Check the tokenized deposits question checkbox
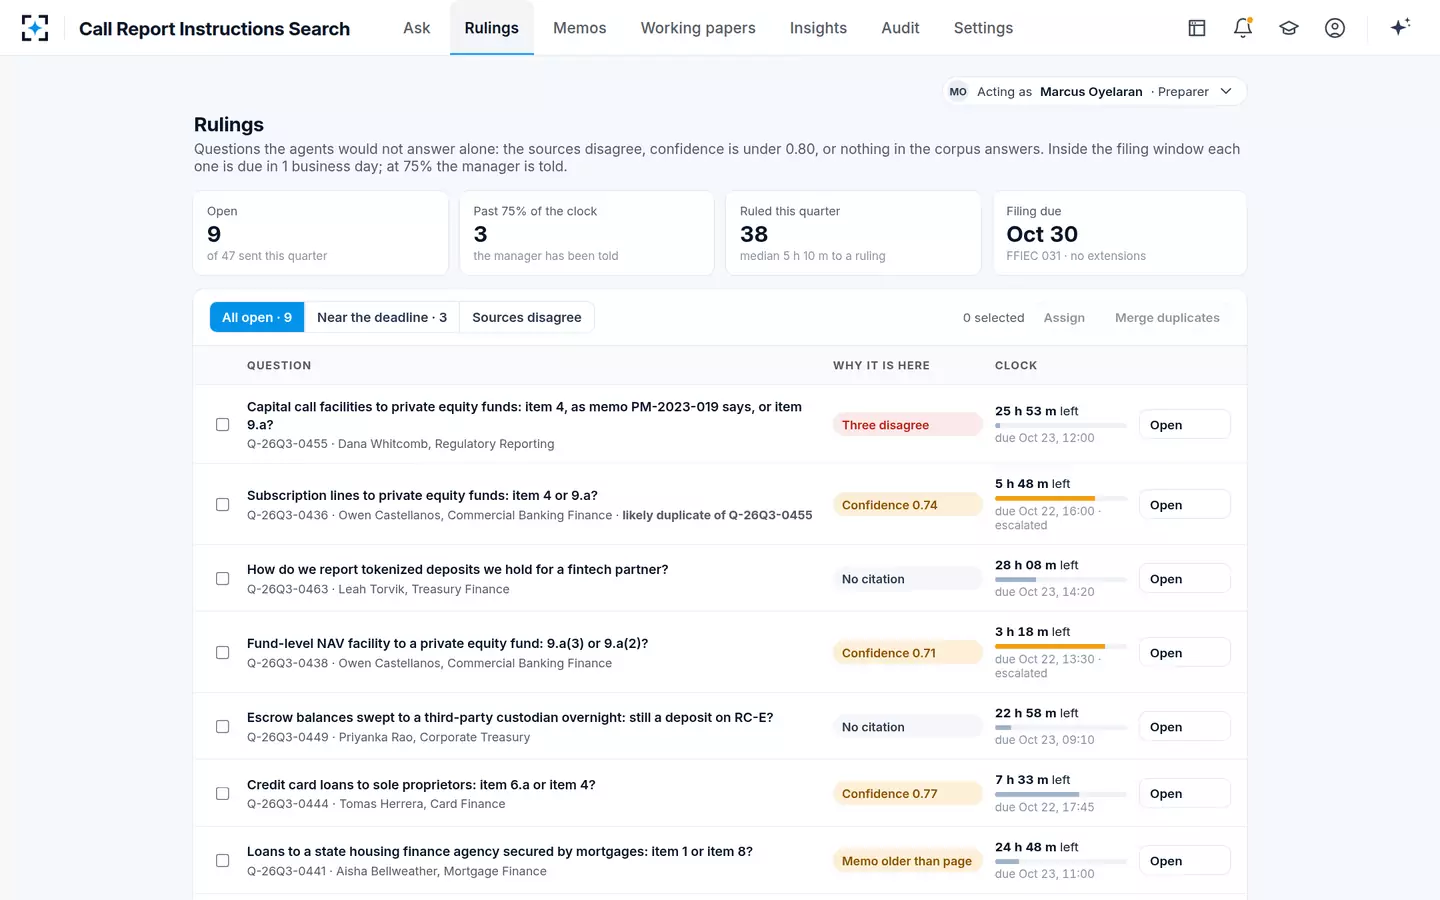The image size is (1440, 900). click(223, 579)
